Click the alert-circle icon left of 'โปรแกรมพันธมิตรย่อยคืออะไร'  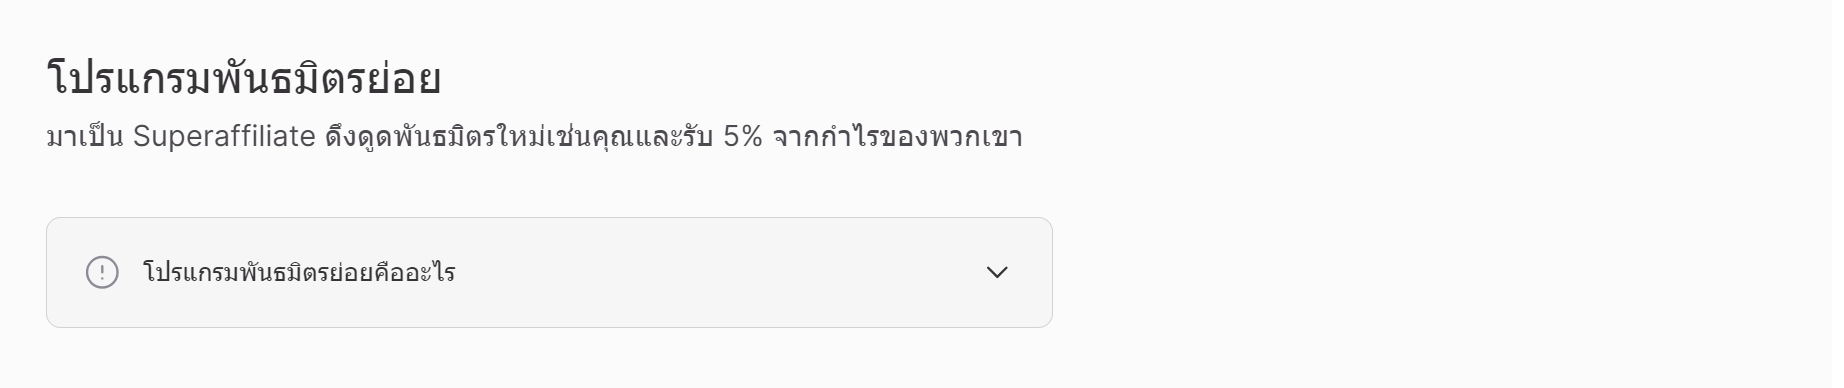click(x=102, y=272)
